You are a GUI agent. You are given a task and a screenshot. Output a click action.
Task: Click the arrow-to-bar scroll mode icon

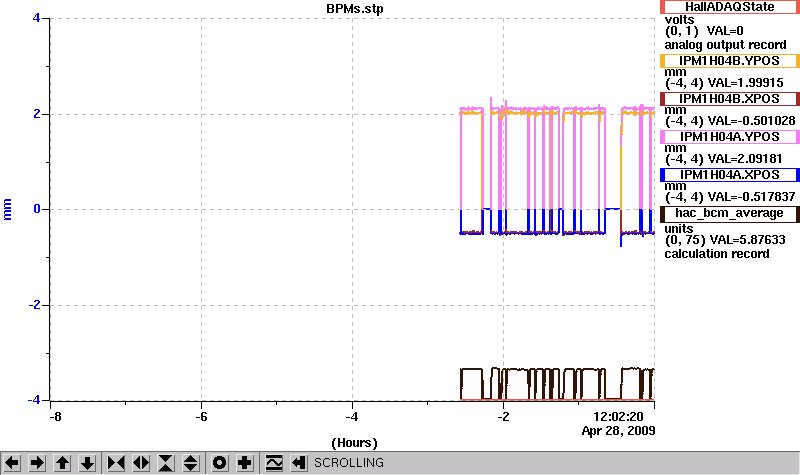point(299,463)
